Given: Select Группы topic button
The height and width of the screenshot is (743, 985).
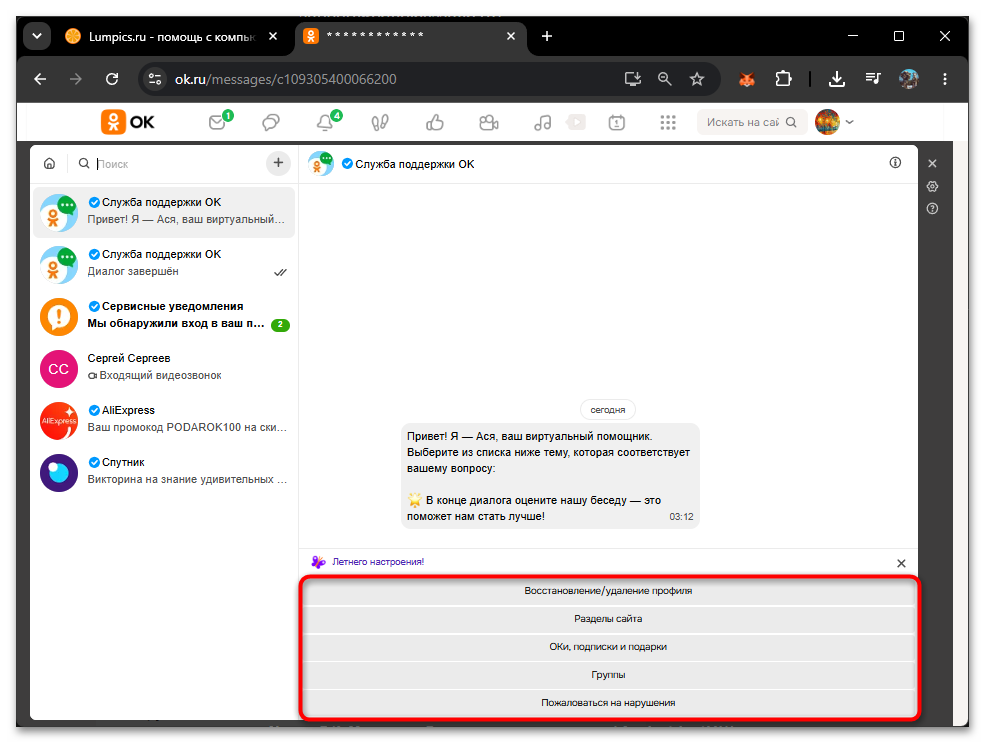Looking at the screenshot, I should coord(608,675).
